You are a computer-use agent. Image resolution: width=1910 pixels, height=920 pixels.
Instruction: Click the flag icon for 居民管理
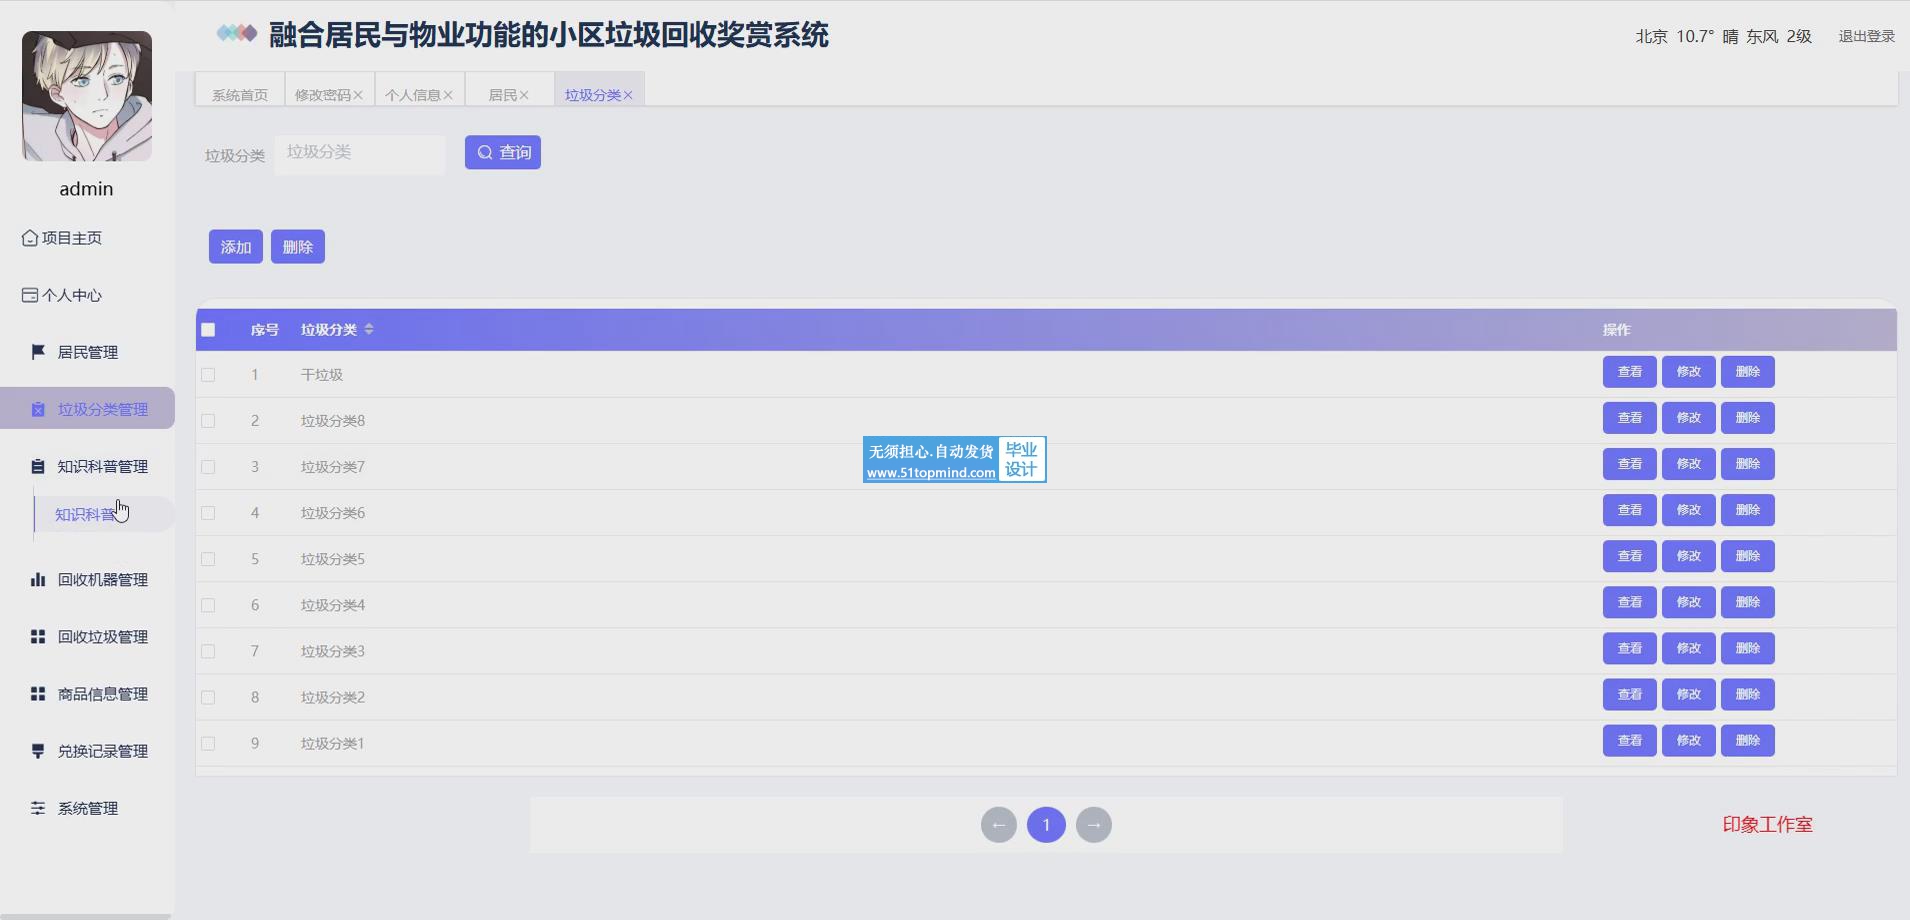coord(38,352)
